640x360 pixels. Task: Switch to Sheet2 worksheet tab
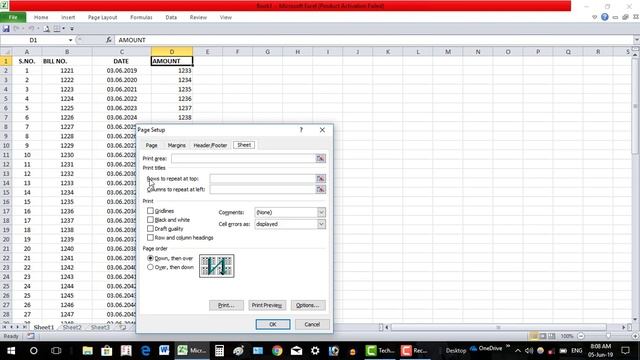[x=72, y=327]
